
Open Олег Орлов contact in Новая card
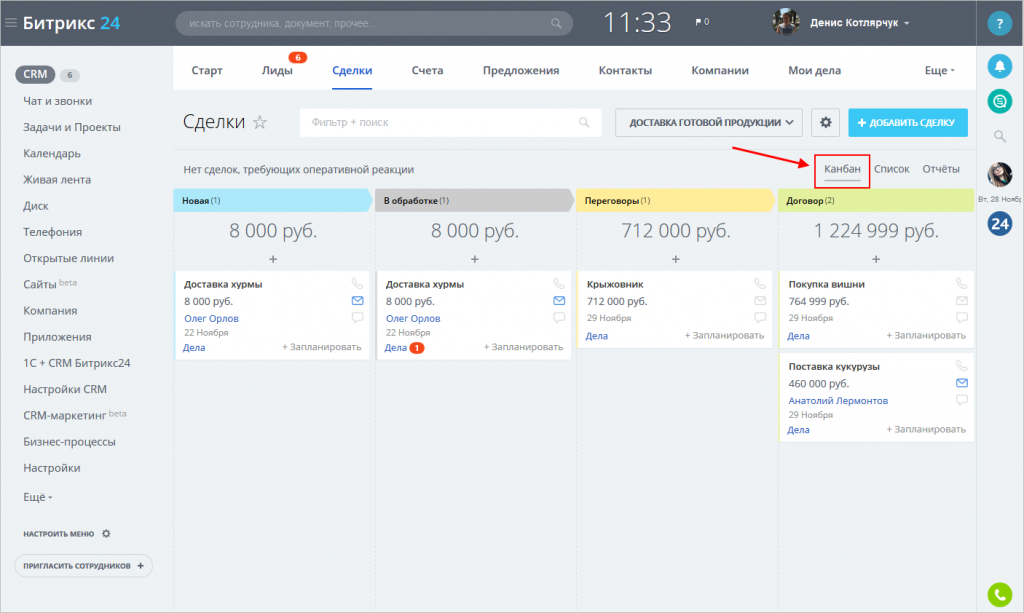[211, 319]
